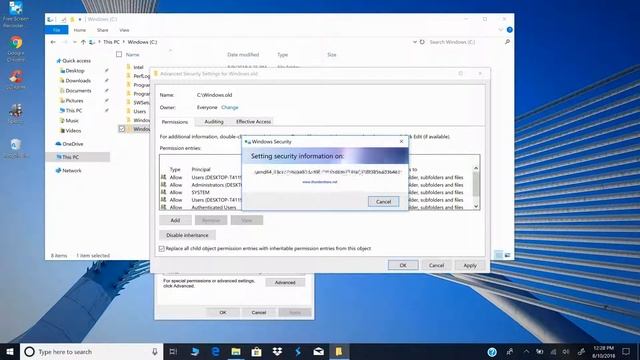Sort by the Date modified column header
The height and width of the screenshot is (360, 640).
click(243, 55)
